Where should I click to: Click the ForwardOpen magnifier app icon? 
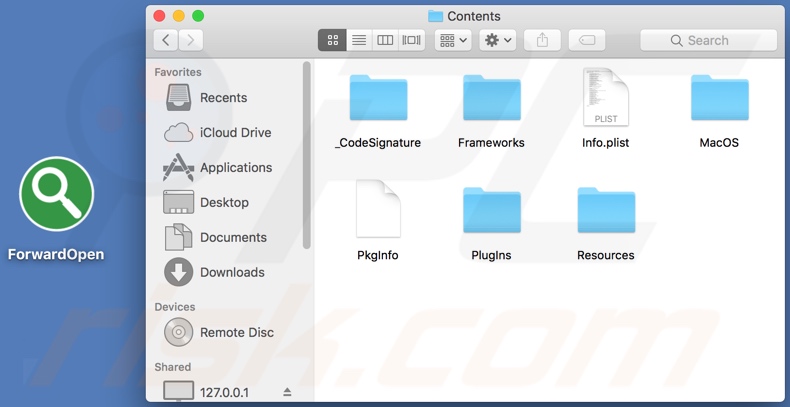pos(56,194)
